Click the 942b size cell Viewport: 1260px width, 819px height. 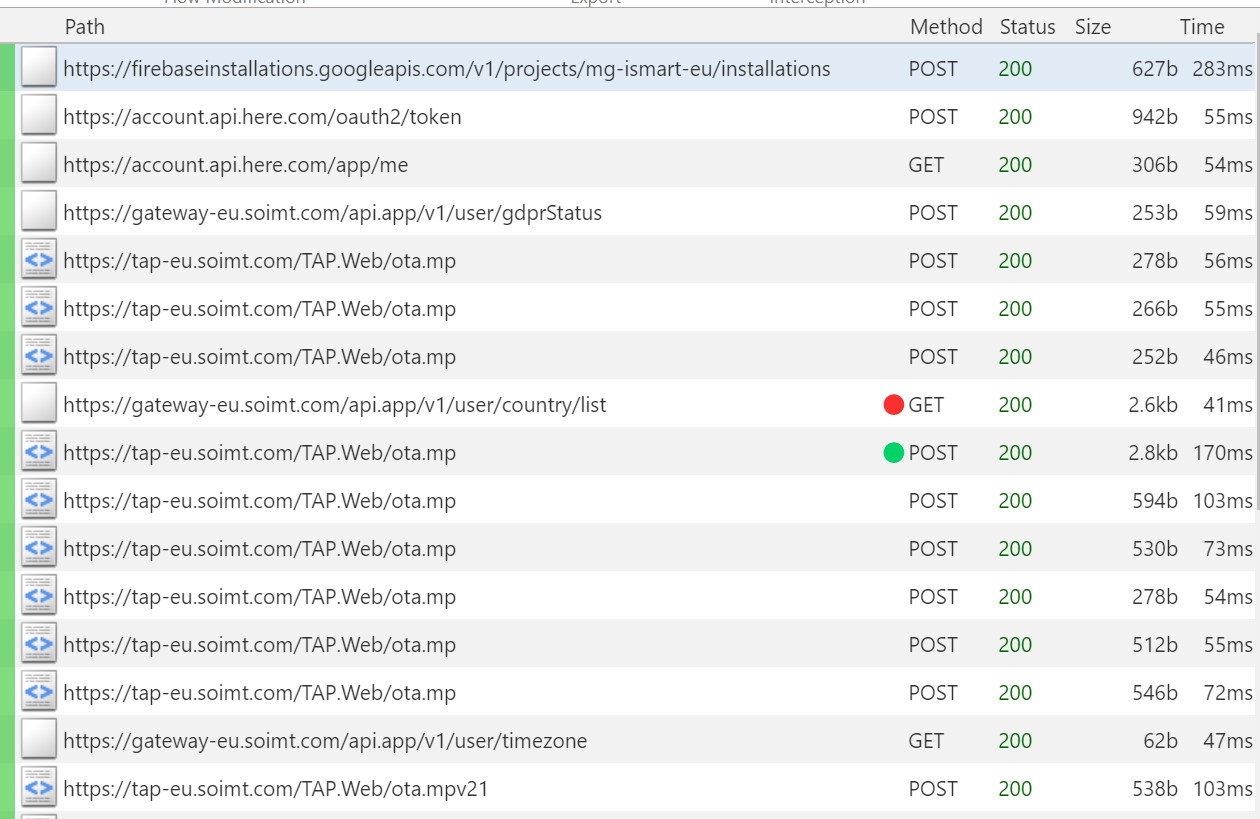click(x=1155, y=117)
